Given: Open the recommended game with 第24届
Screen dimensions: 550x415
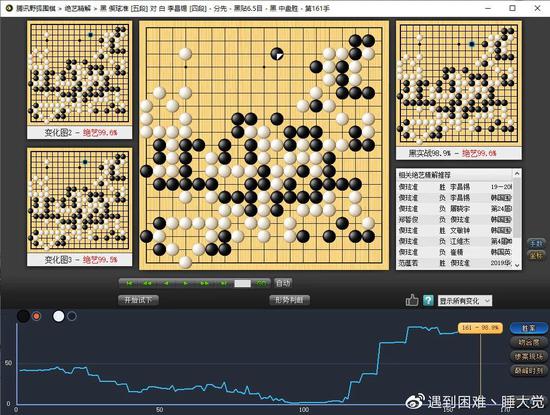Looking at the screenshot, I should coord(455,208).
